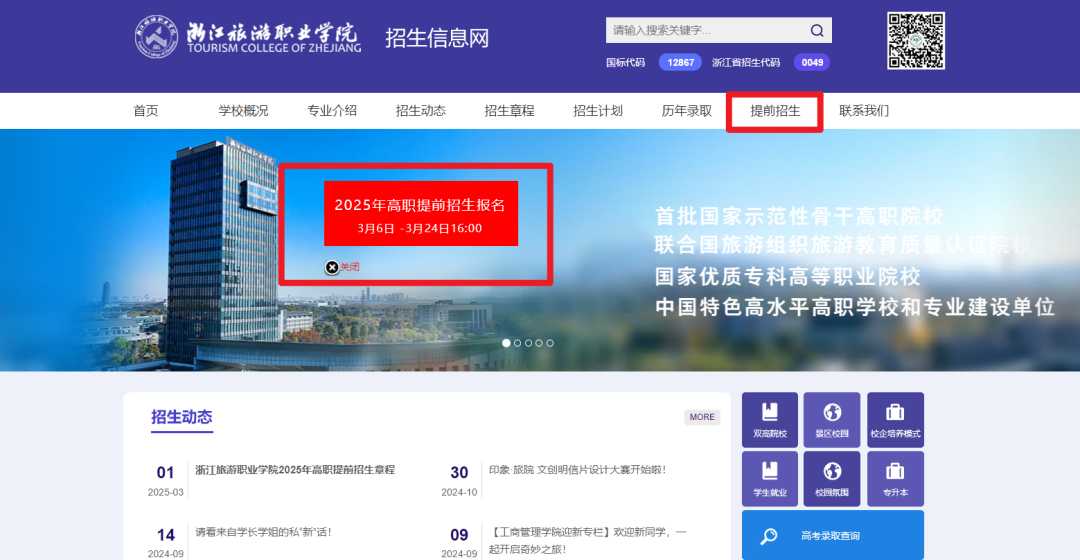Click the red 2025年高职提前招生报名 banner

(420, 213)
